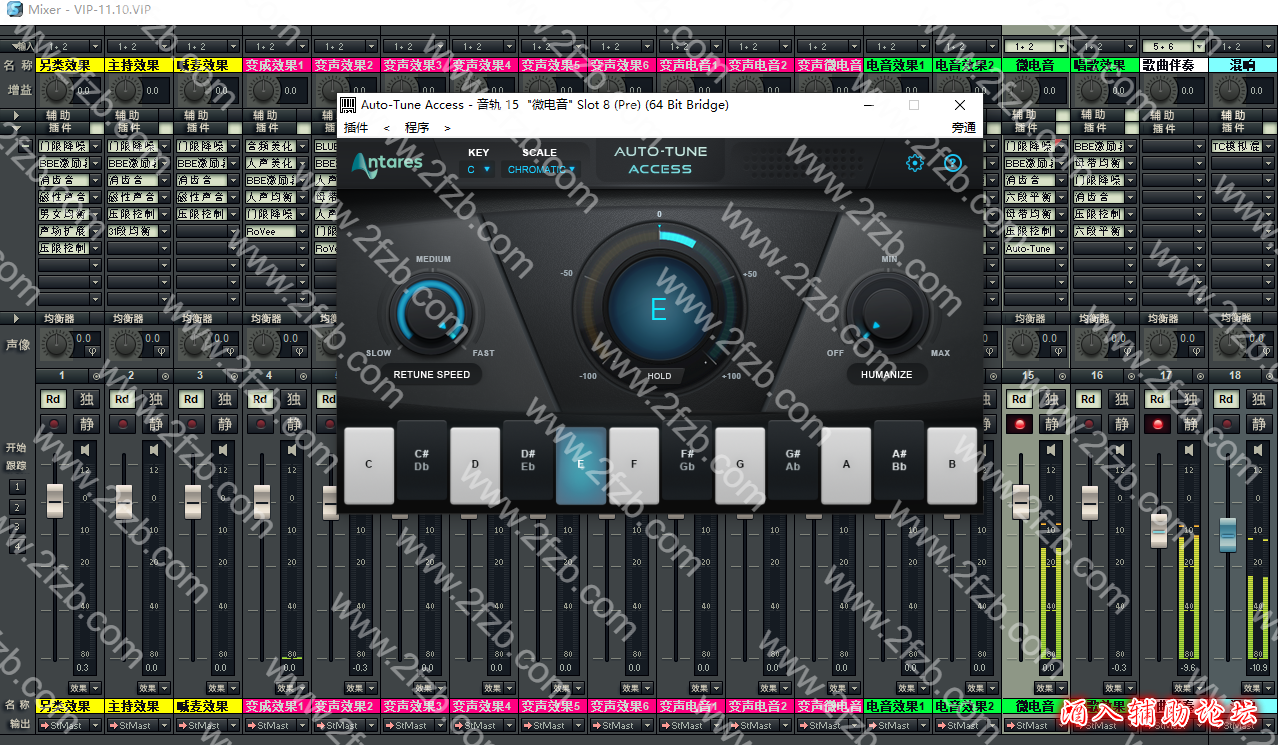Select the A key on the plugin keyboard
Screen dimensions: 1278x745
pyautogui.click(x=846, y=465)
